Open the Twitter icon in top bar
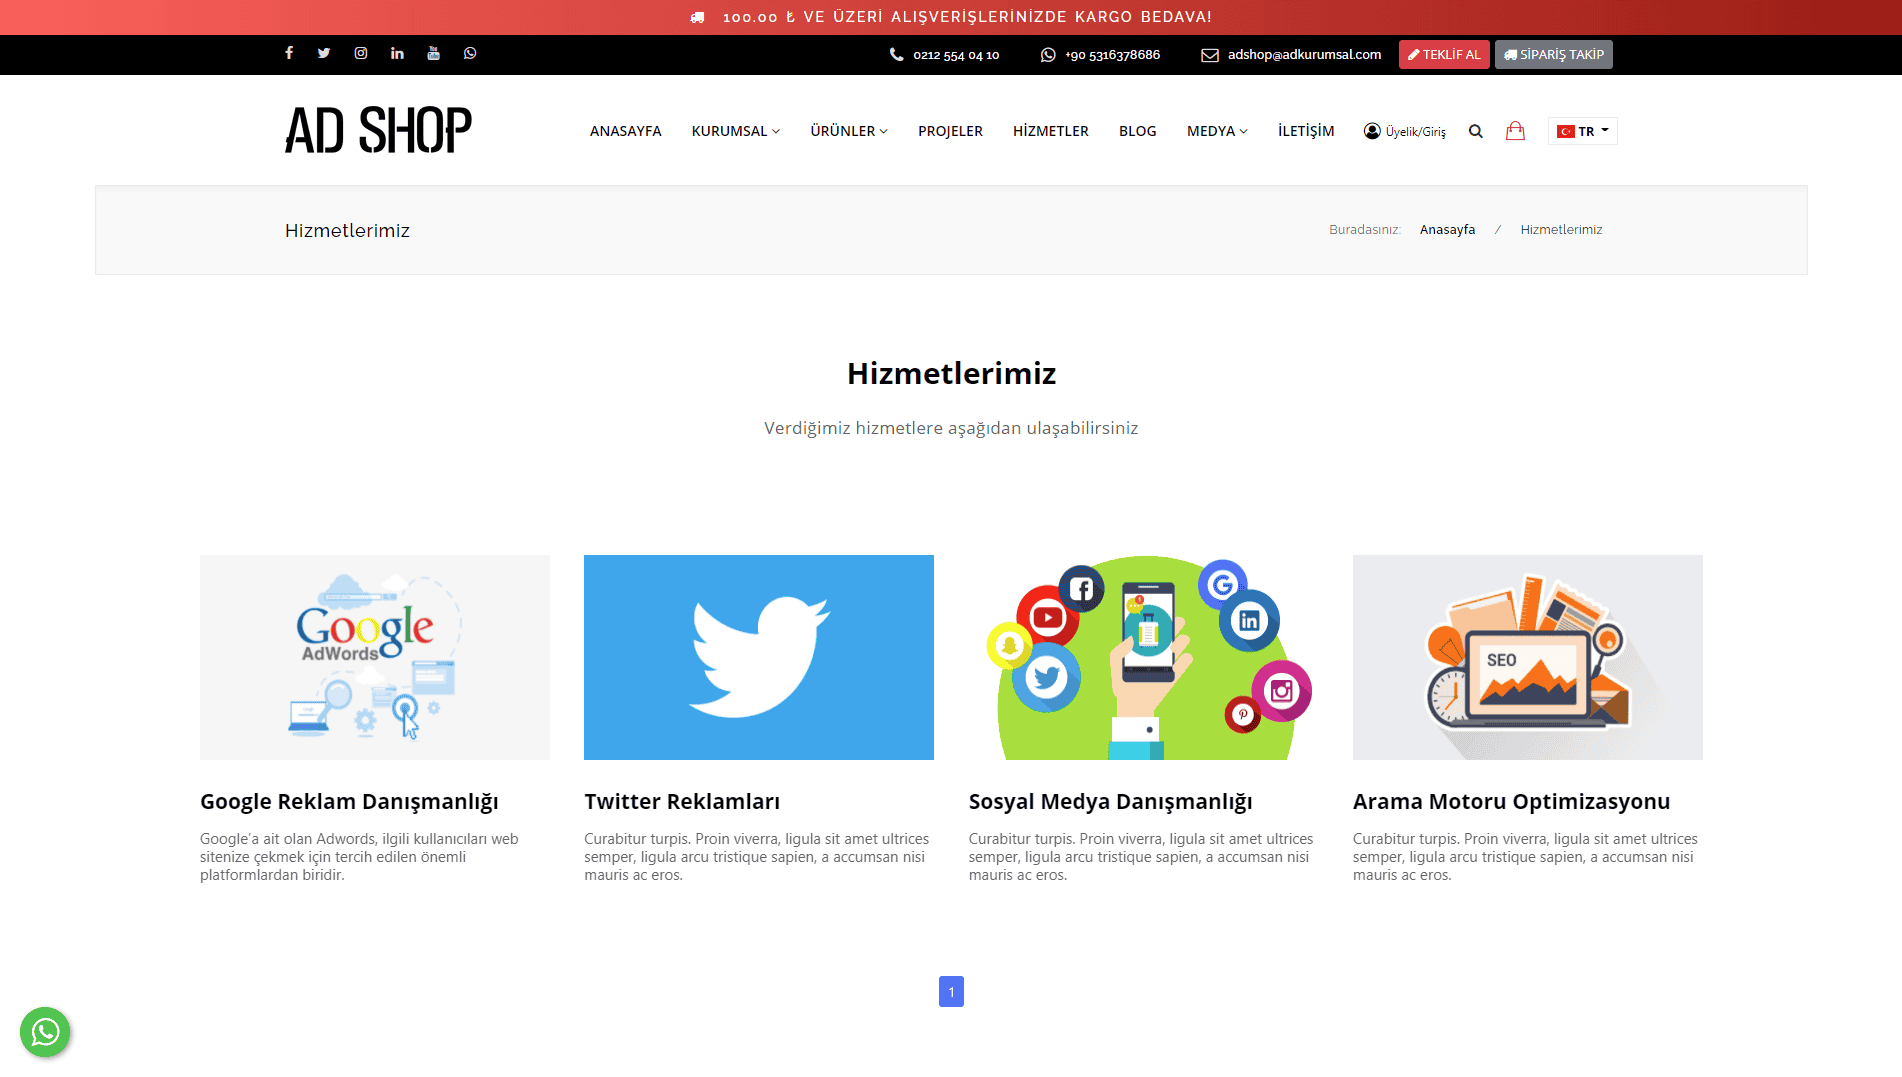Screen dimensions: 1902x1077 click(x=324, y=53)
